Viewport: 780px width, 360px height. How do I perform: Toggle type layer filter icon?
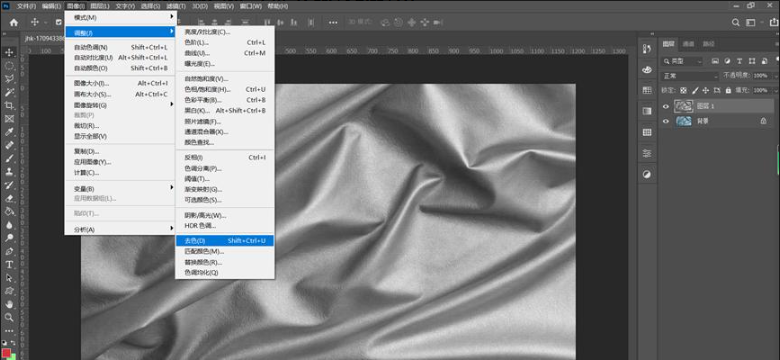pyautogui.click(x=739, y=61)
